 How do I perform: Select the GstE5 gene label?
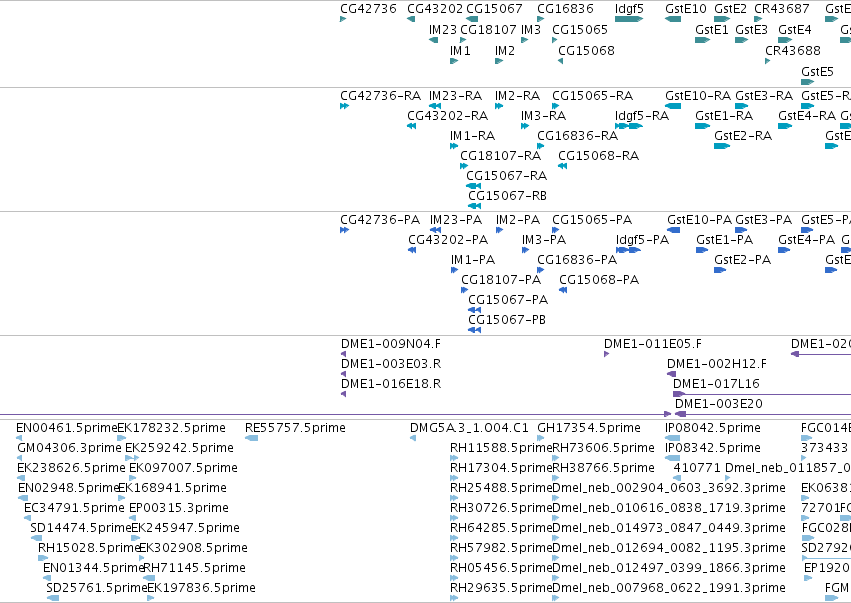tap(817, 72)
